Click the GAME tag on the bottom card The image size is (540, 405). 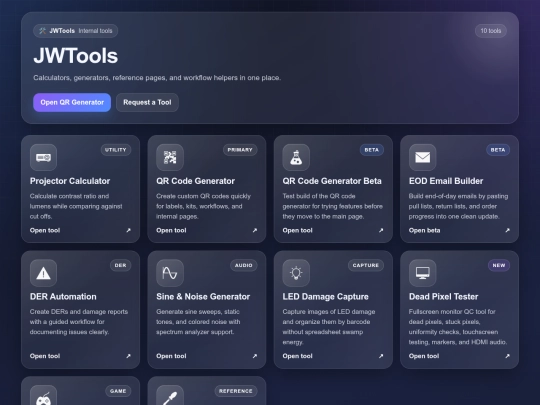point(118,391)
